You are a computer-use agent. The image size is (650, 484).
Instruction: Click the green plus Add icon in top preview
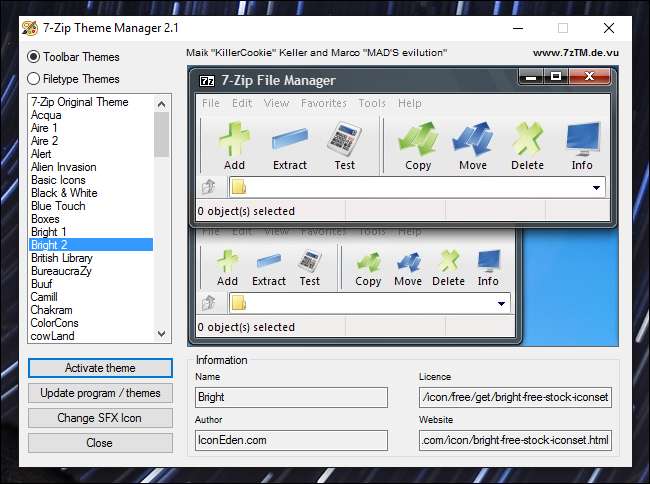coord(234,138)
